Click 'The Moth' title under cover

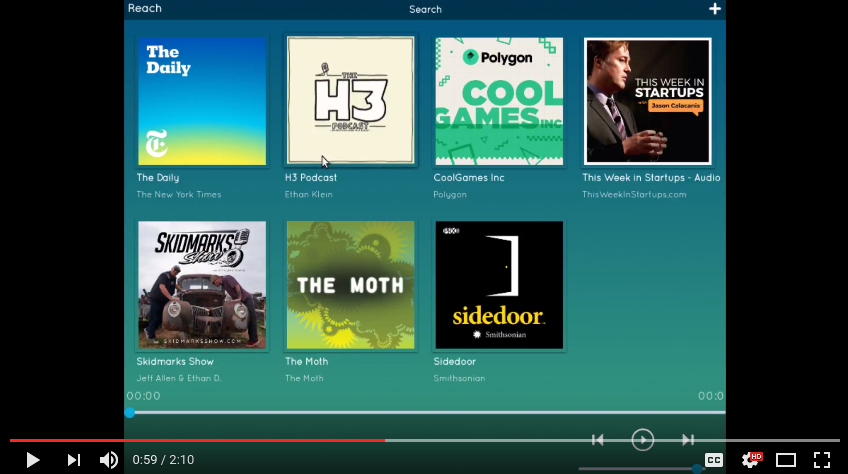306,361
